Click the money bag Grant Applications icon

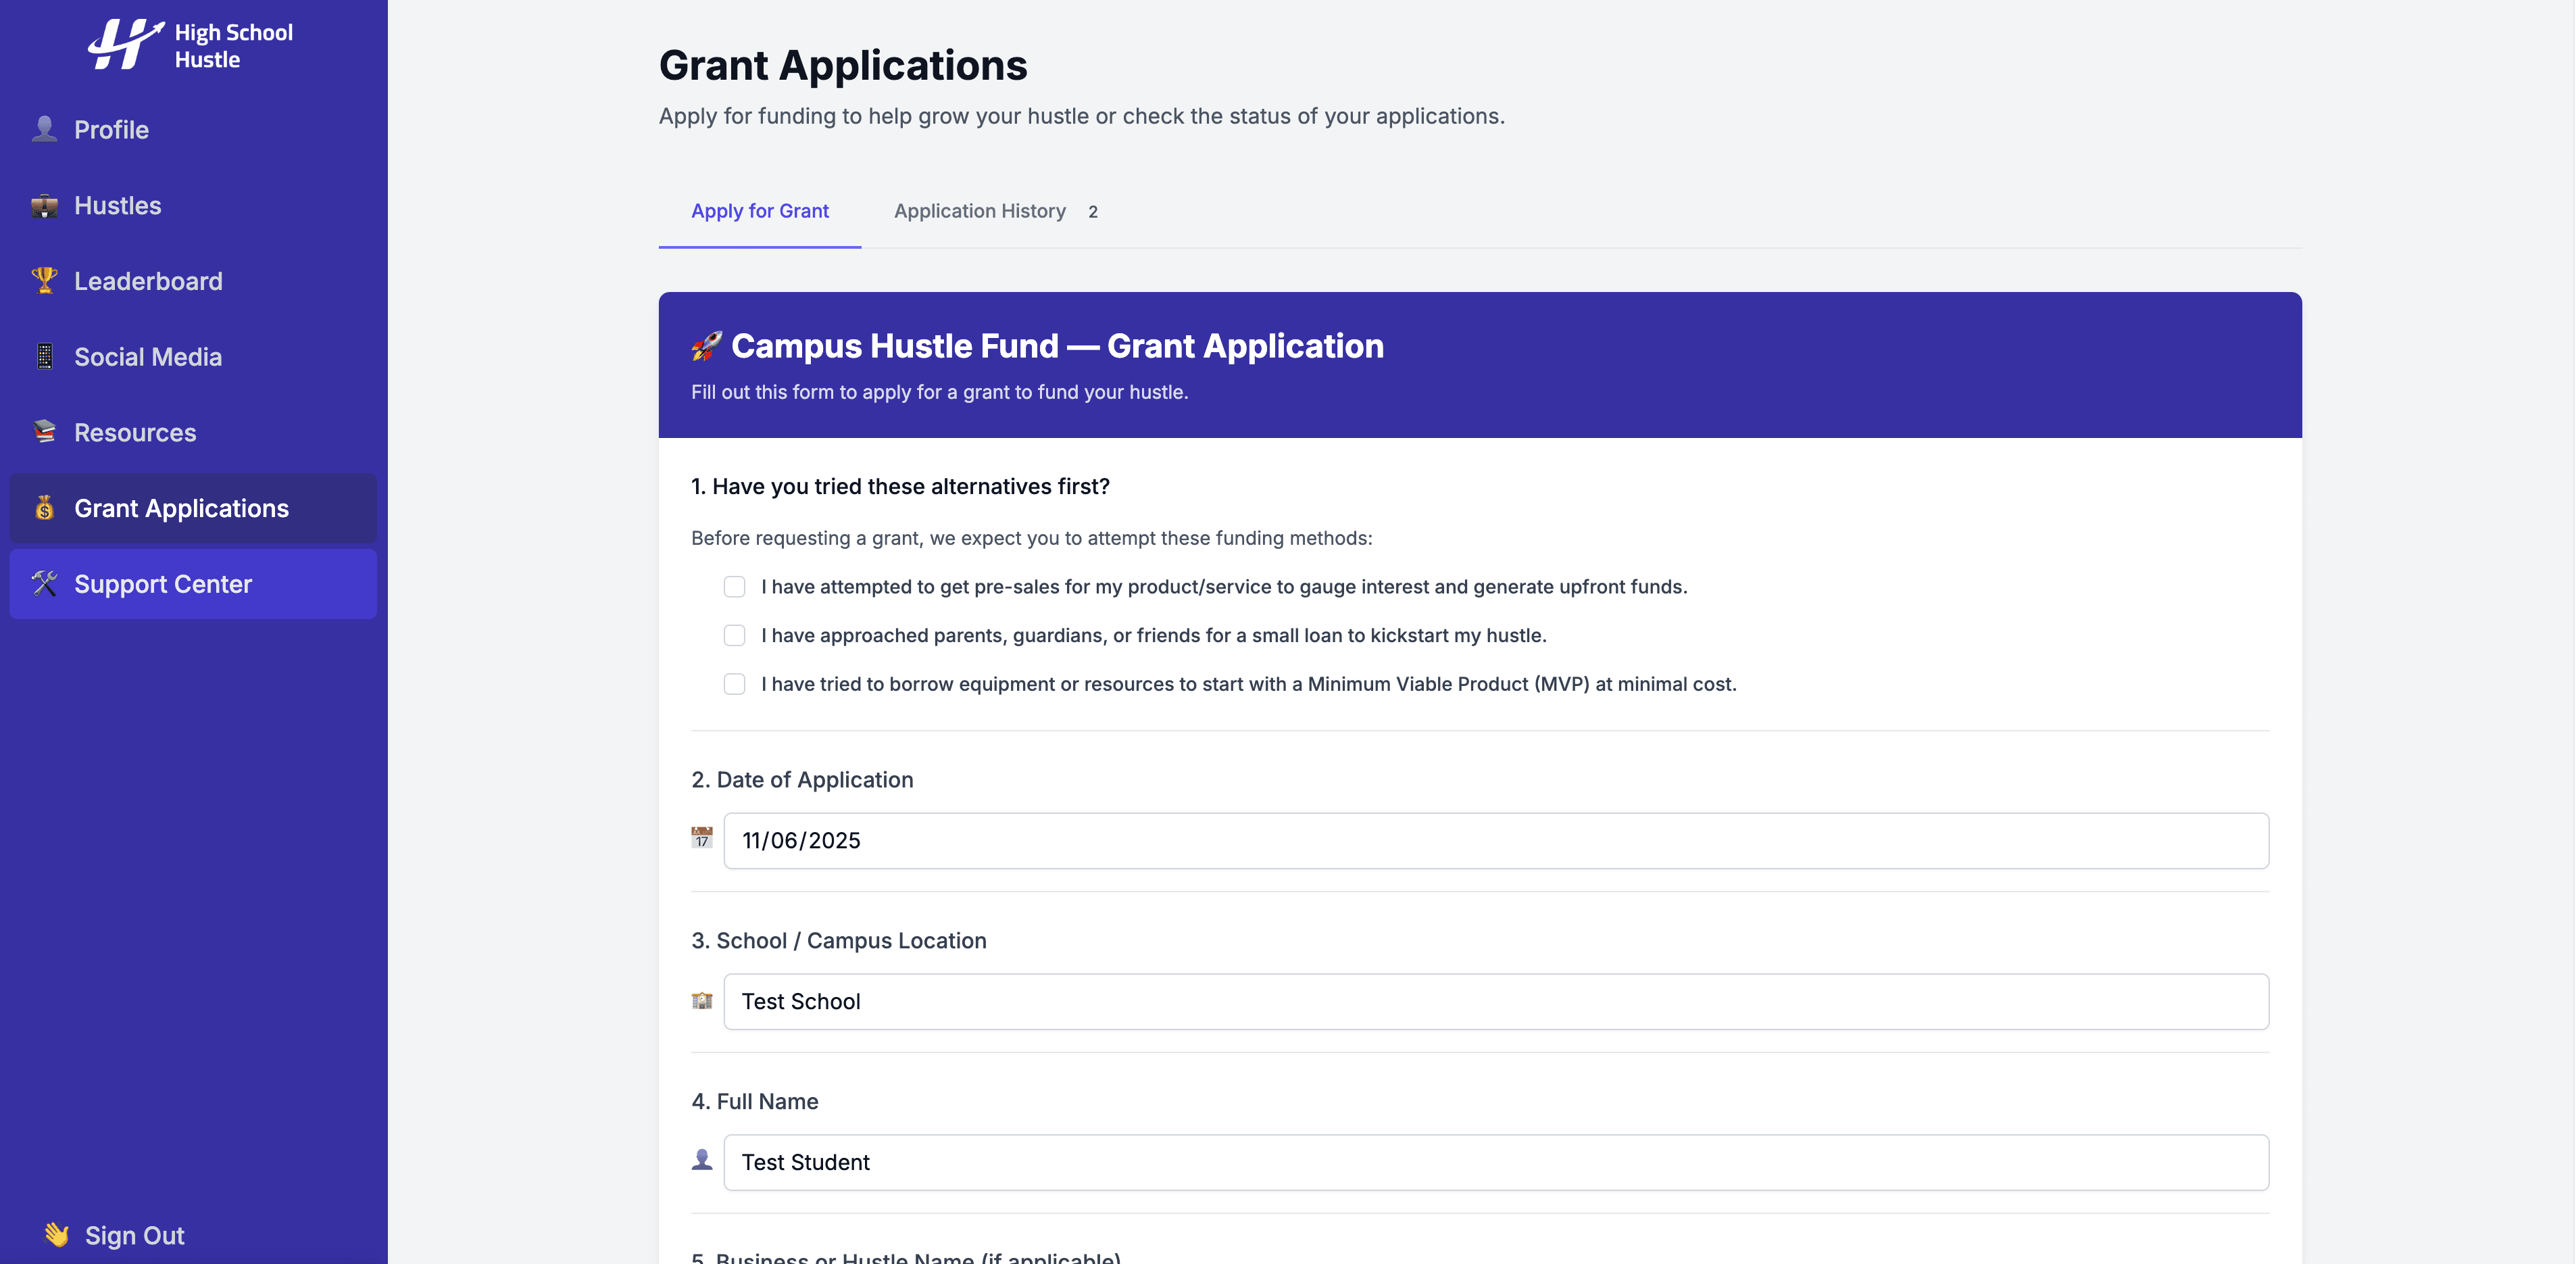coord(44,508)
